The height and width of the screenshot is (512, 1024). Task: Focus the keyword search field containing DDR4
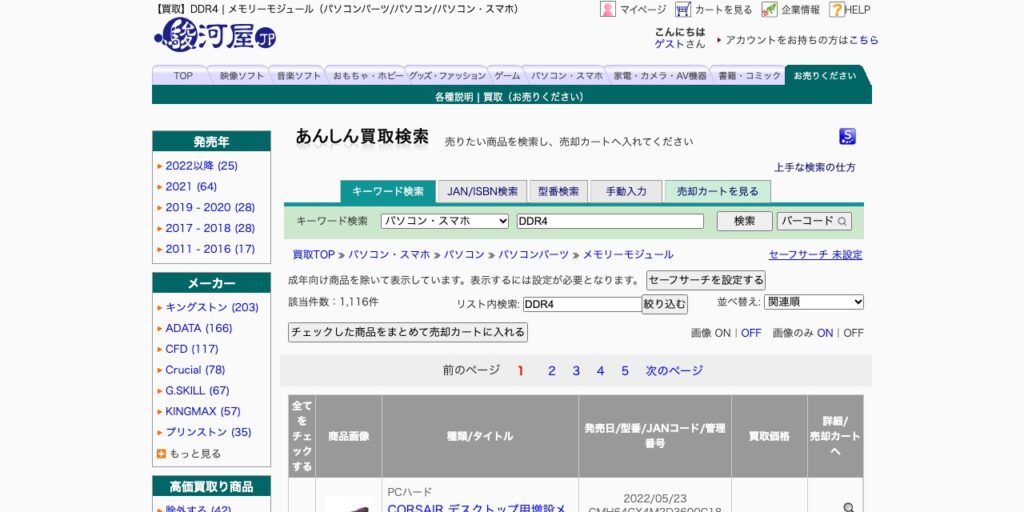(x=610, y=221)
